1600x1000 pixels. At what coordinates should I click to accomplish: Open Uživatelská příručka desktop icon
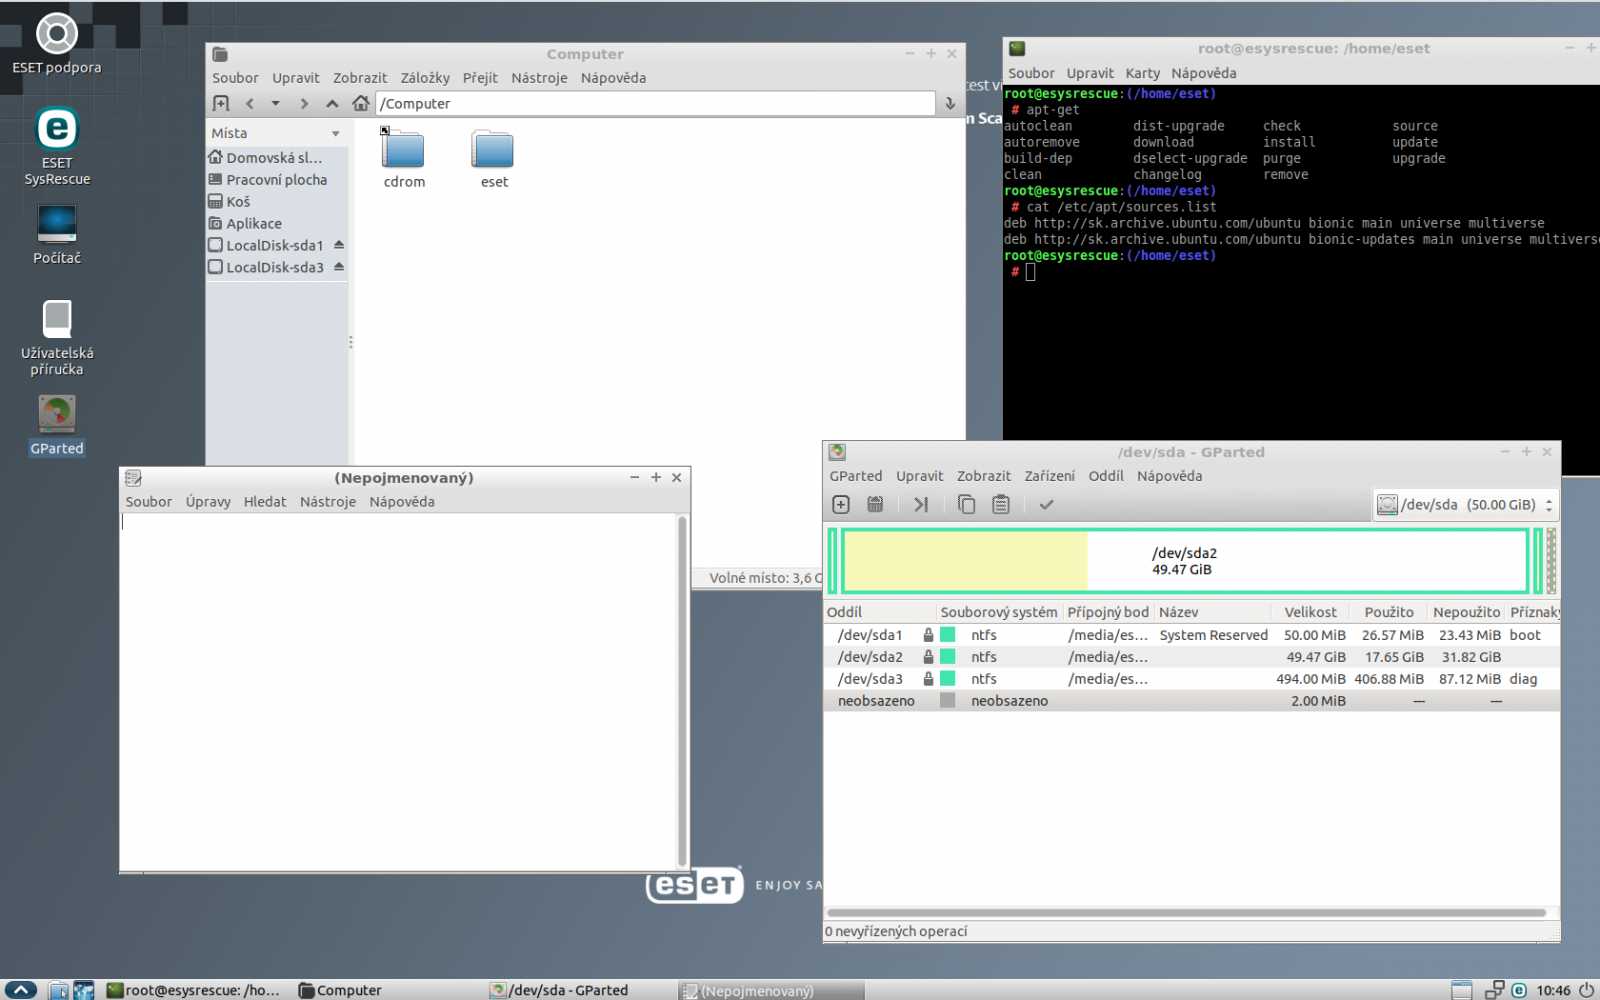point(57,337)
